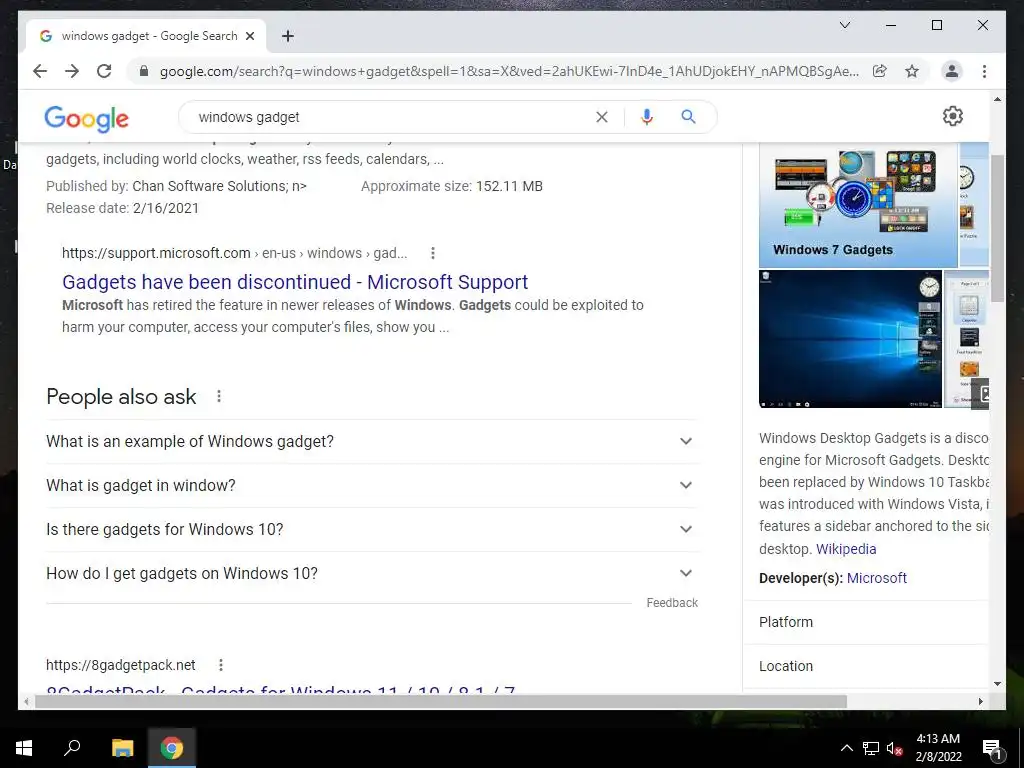This screenshot has height=768, width=1024.
Task: Start voice search with the microphone icon
Action: 647,117
